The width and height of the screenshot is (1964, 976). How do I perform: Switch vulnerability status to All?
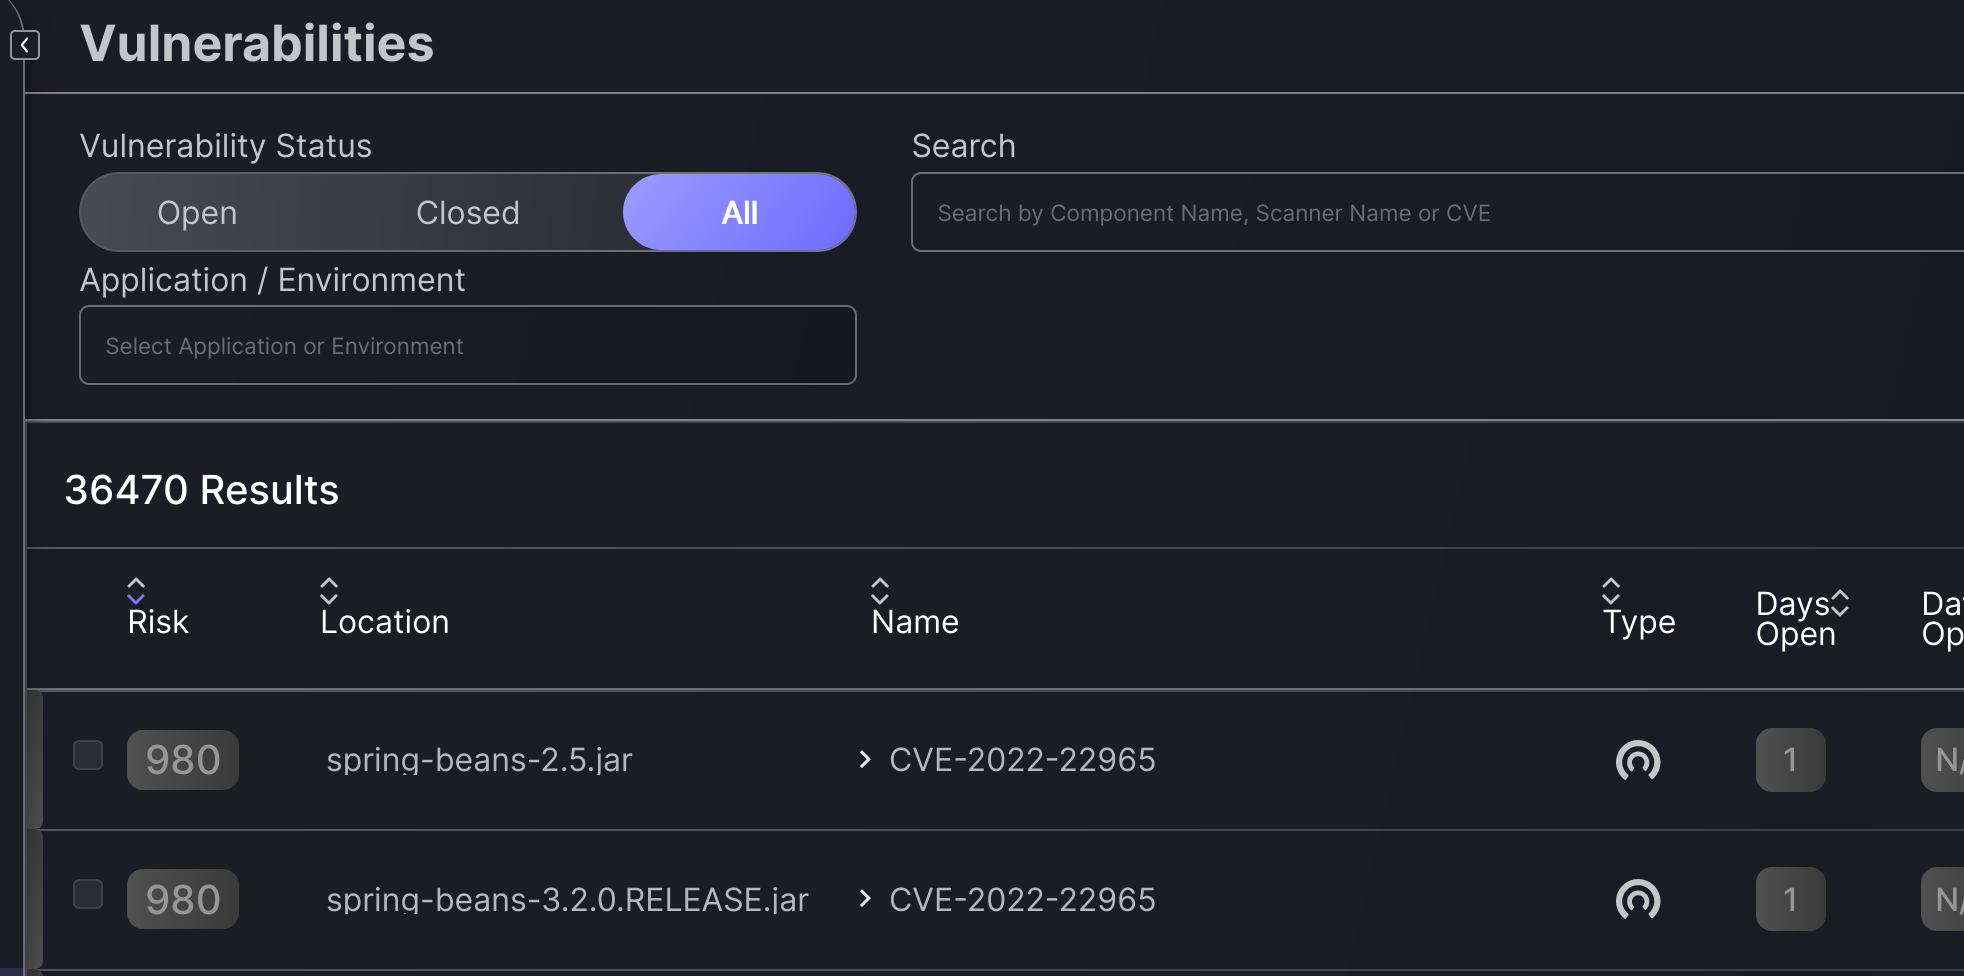(x=739, y=213)
